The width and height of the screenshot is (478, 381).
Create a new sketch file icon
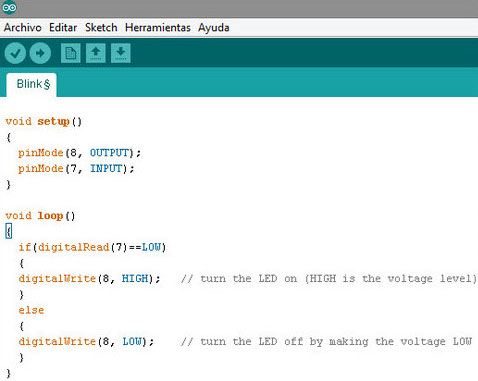click(71, 53)
